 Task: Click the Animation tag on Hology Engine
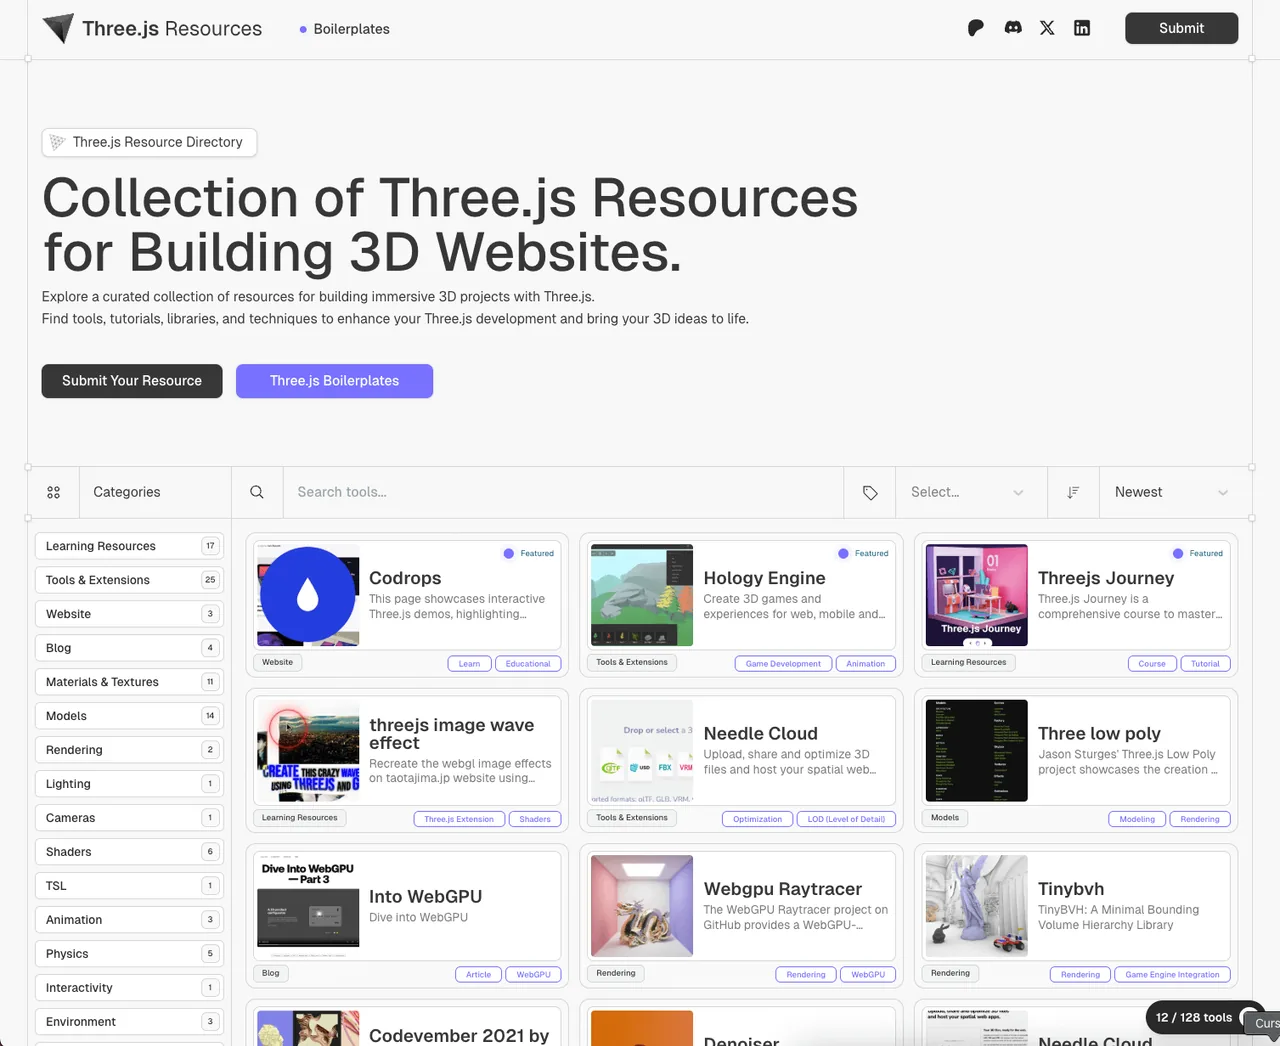[865, 664]
